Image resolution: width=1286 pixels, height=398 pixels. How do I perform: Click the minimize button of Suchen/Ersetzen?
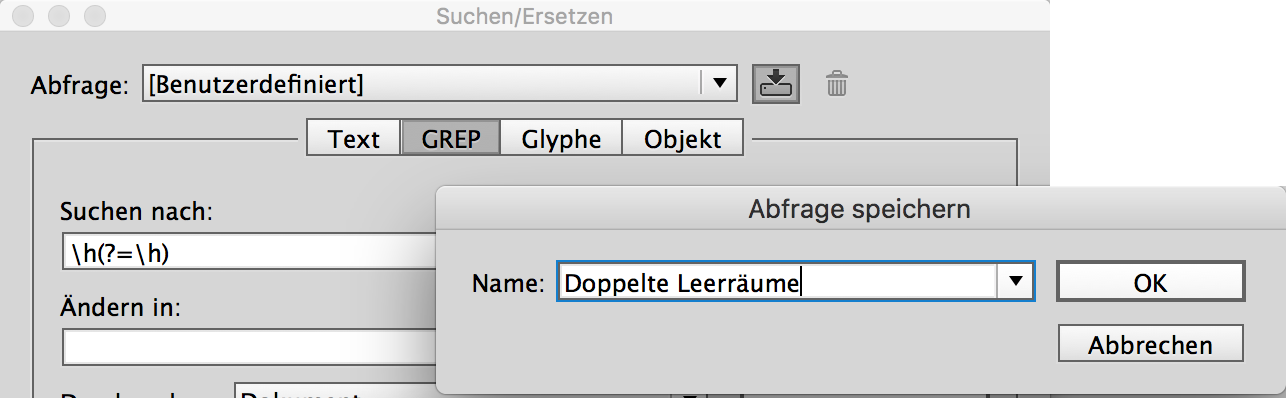coord(59,16)
